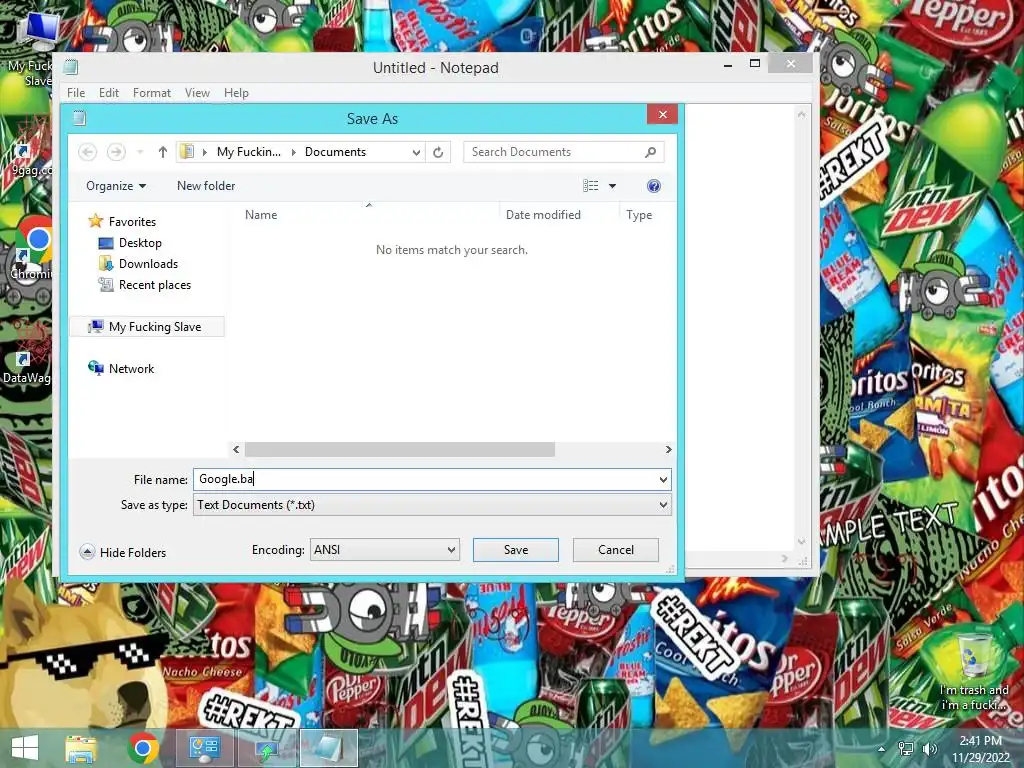The width and height of the screenshot is (1024, 768).
Task: Open Notepad Edit menu
Action: click(x=108, y=93)
